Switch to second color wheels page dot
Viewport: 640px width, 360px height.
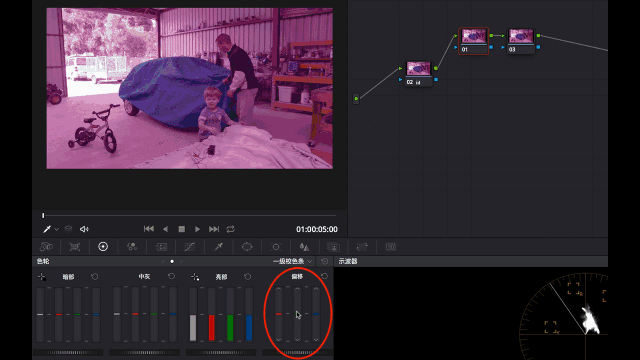pos(172,261)
